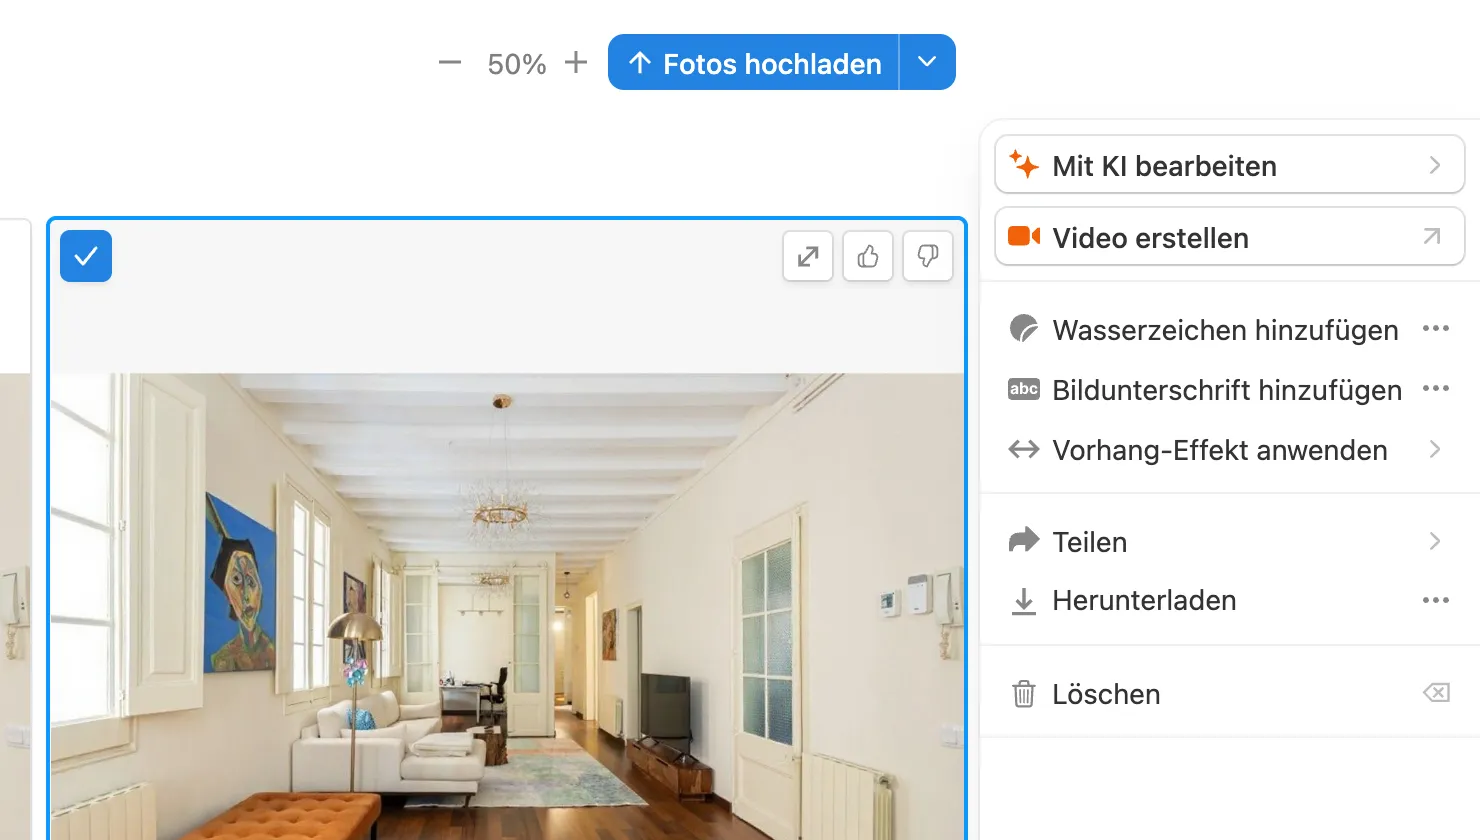The width and height of the screenshot is (1480, 840).
Task: Click the download arrow icon
Action: pos(1024,601)
